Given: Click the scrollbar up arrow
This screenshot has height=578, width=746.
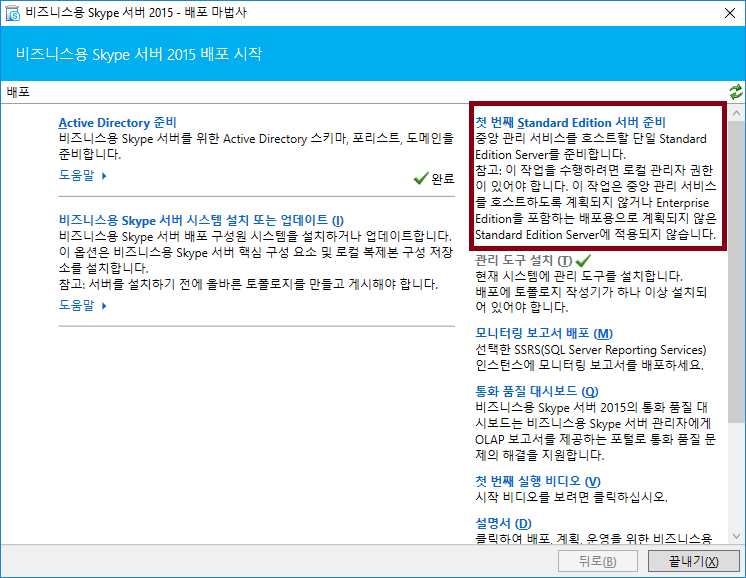Looking at the screenshot, I should 736,113.
